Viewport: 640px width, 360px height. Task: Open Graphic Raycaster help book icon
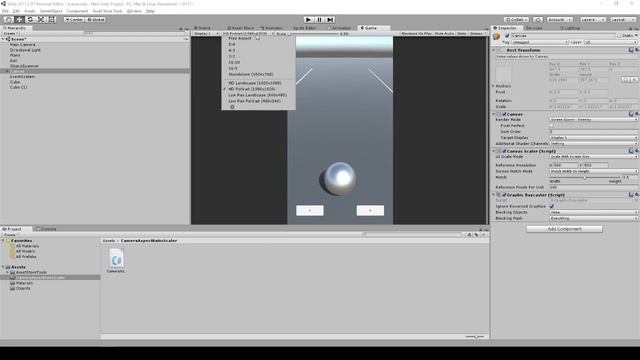(631, 195)
